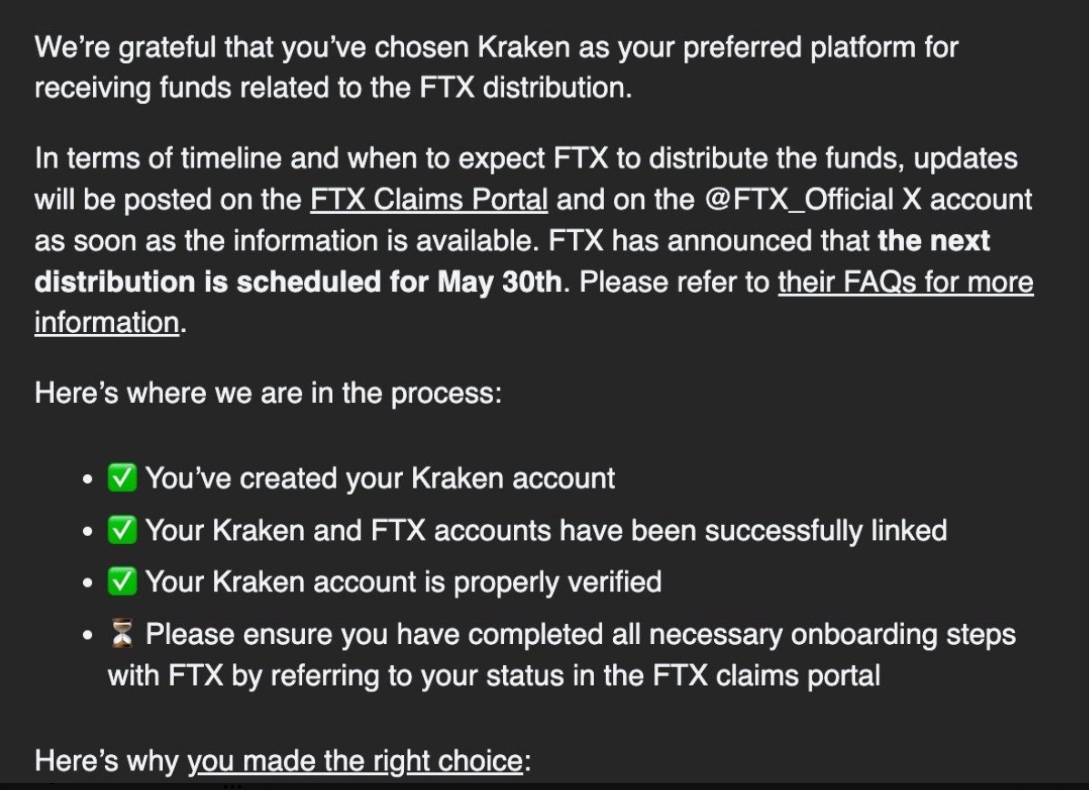Screen dimensions: 1089x790
Task: Click checkmark icon beside accounts successfully linked item
Action: tap(123, 530)
